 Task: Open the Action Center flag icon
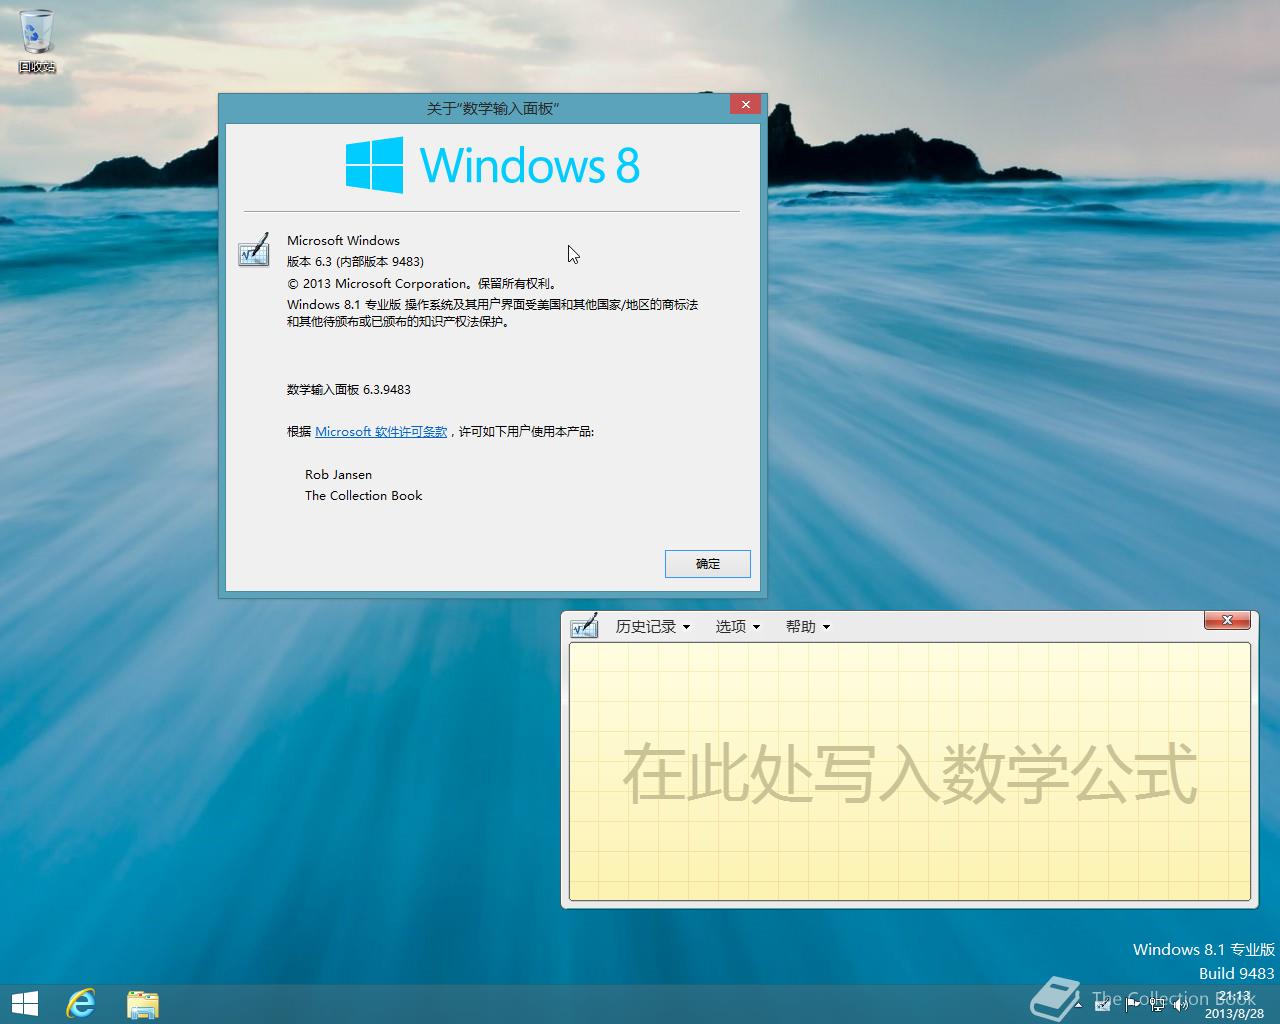pyautogui.click(x=1132, y=1005)
